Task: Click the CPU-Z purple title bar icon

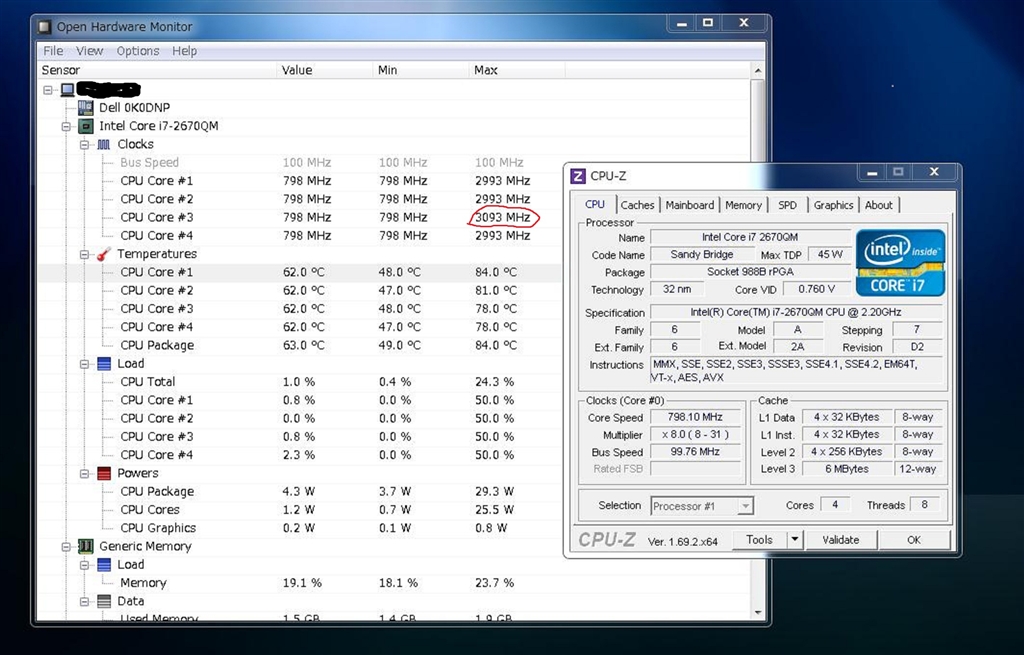Action: [578, 176]
